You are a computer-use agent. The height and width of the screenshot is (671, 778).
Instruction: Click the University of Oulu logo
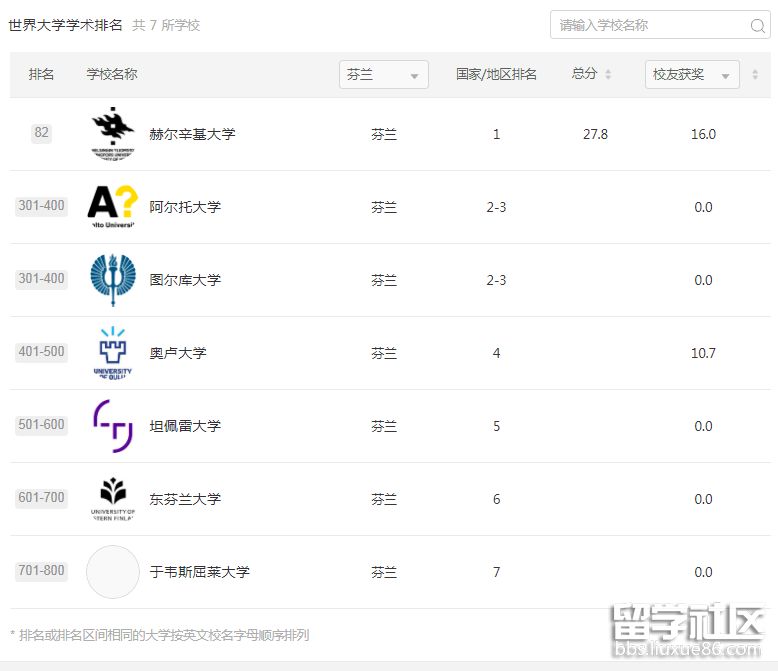click(x=113, y=353)
